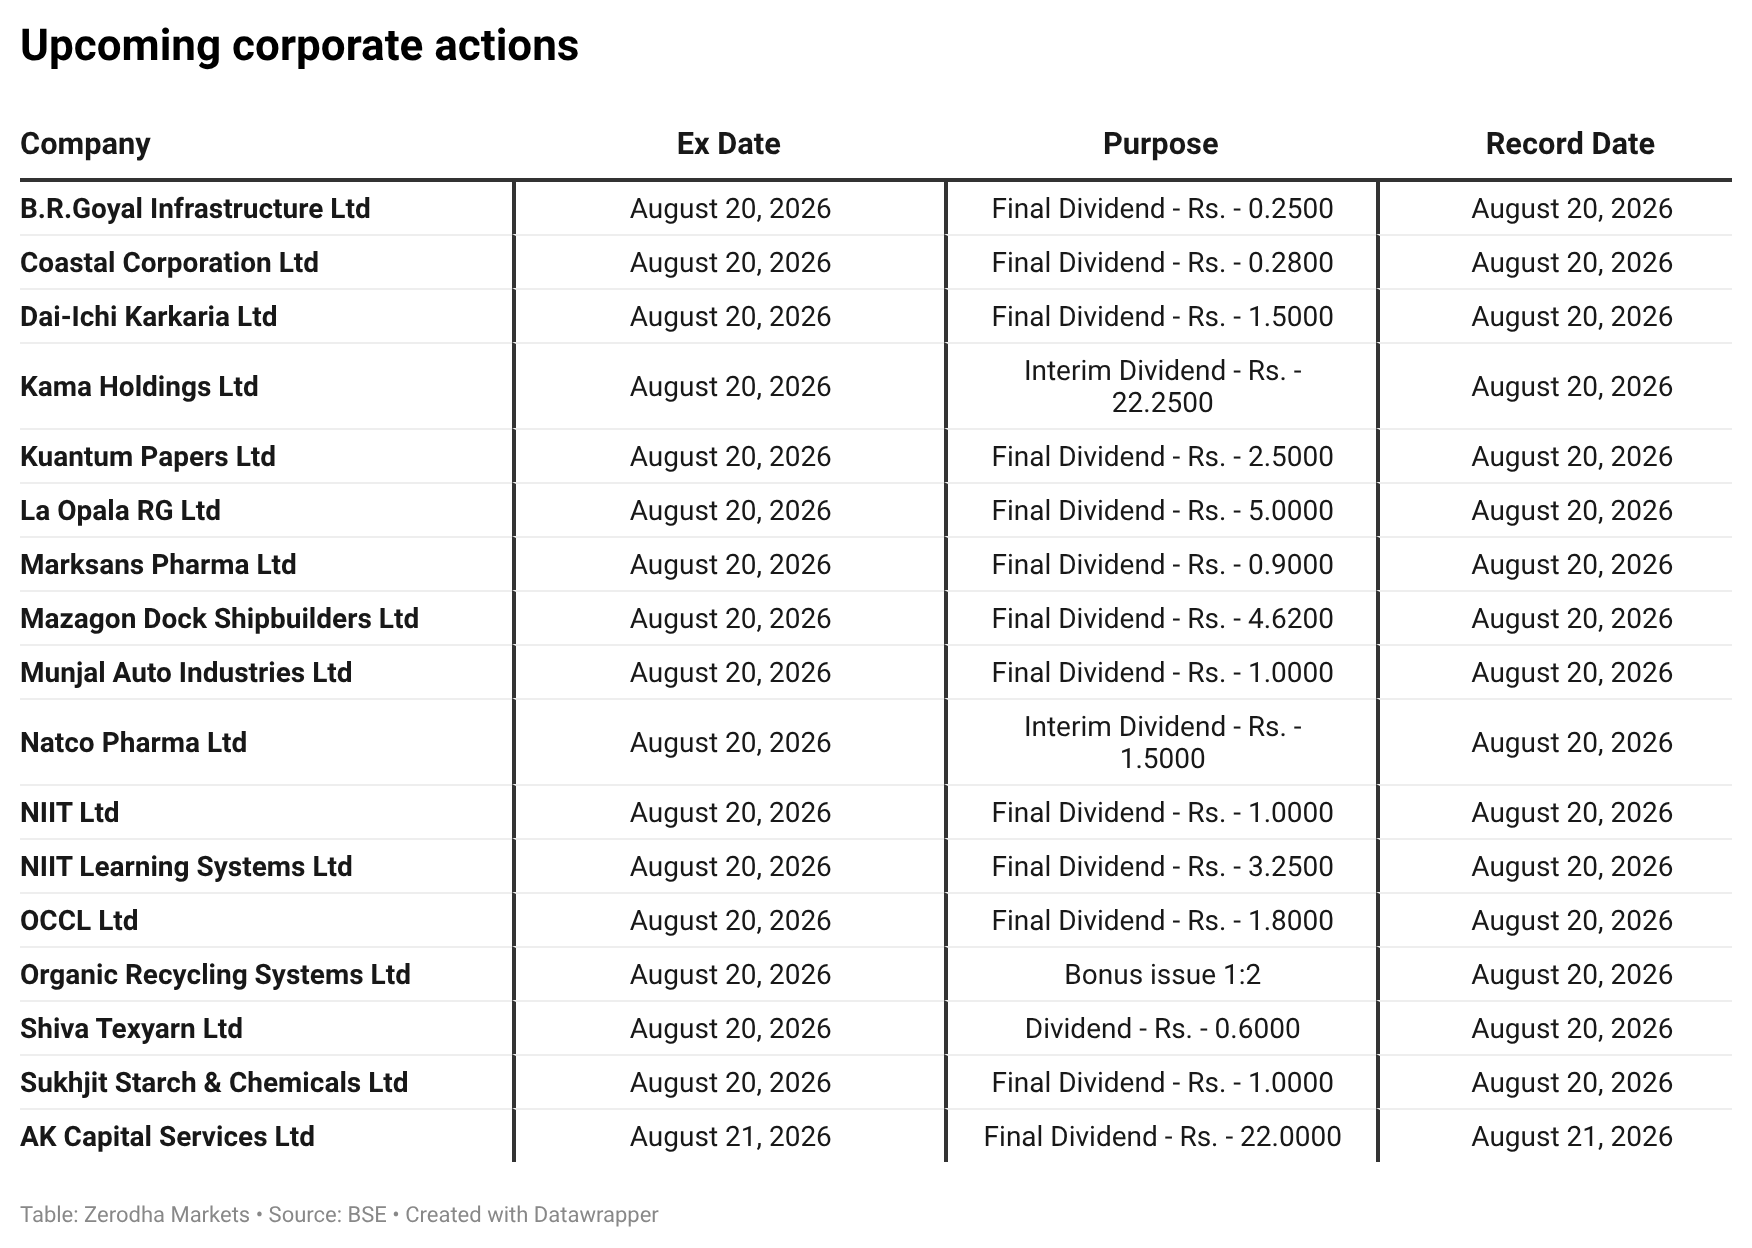This screenshot has width=1752, height=1248.
Task: Click AK Capital ex date August 21, 2026
Action: (x=730, y=1137)
